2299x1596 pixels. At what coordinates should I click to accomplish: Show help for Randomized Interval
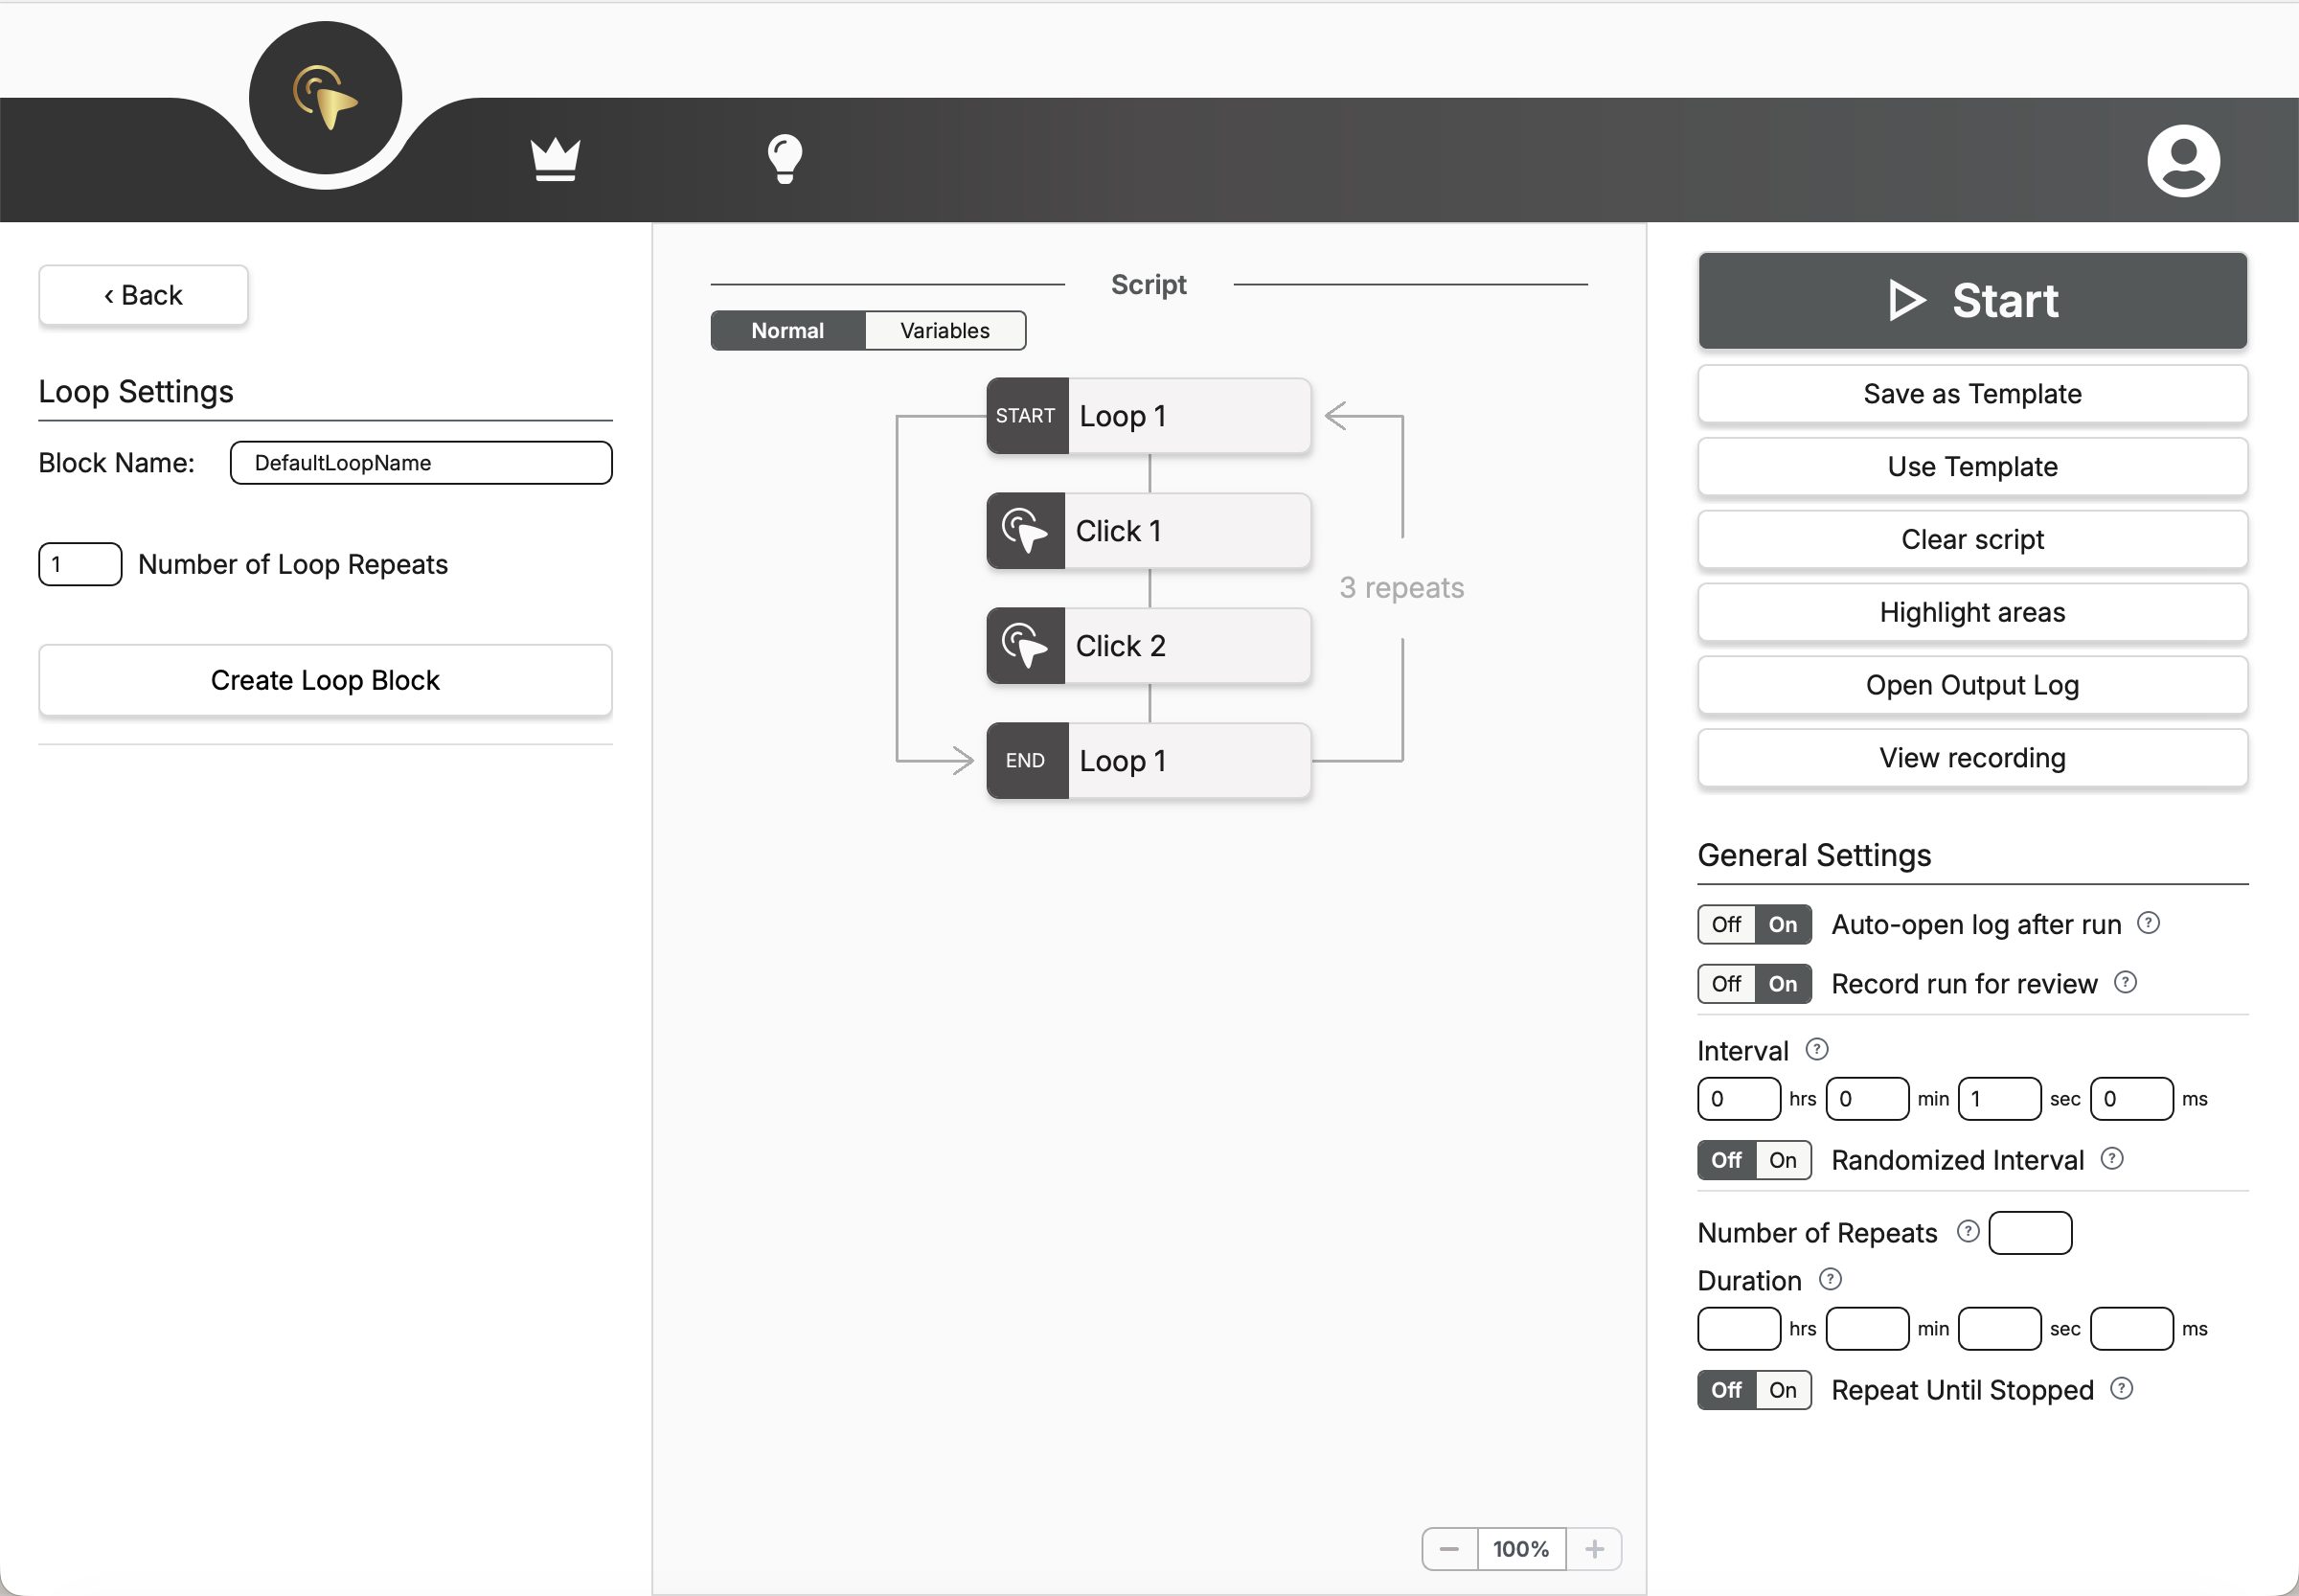click(x=2112, y=1159)
